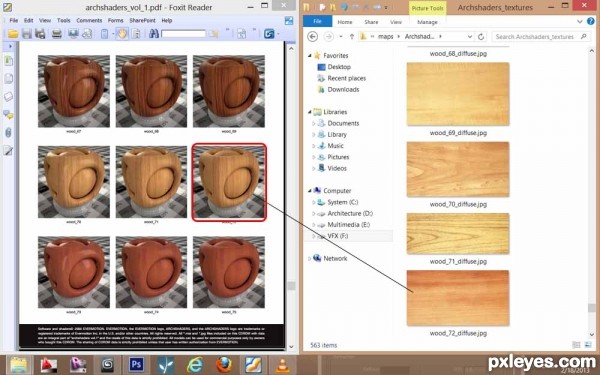The height and width of the screenshot is (375, 600).
Task: Open the Comments menu in Foxit Reader
Action: pyautogui.click(x=89, y=21)
